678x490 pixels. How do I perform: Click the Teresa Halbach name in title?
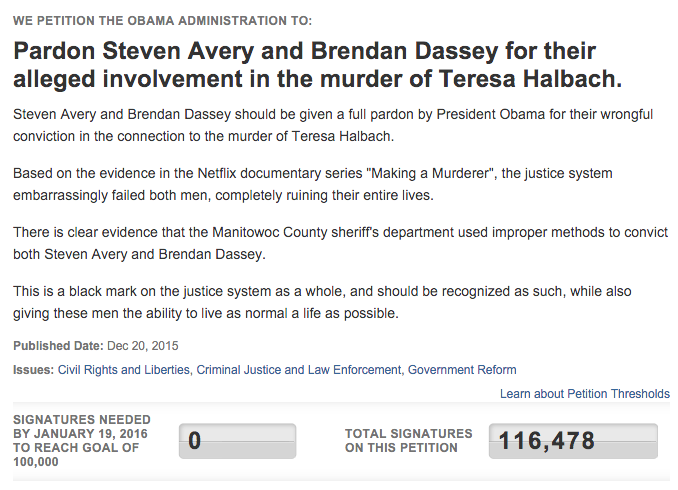531,79
